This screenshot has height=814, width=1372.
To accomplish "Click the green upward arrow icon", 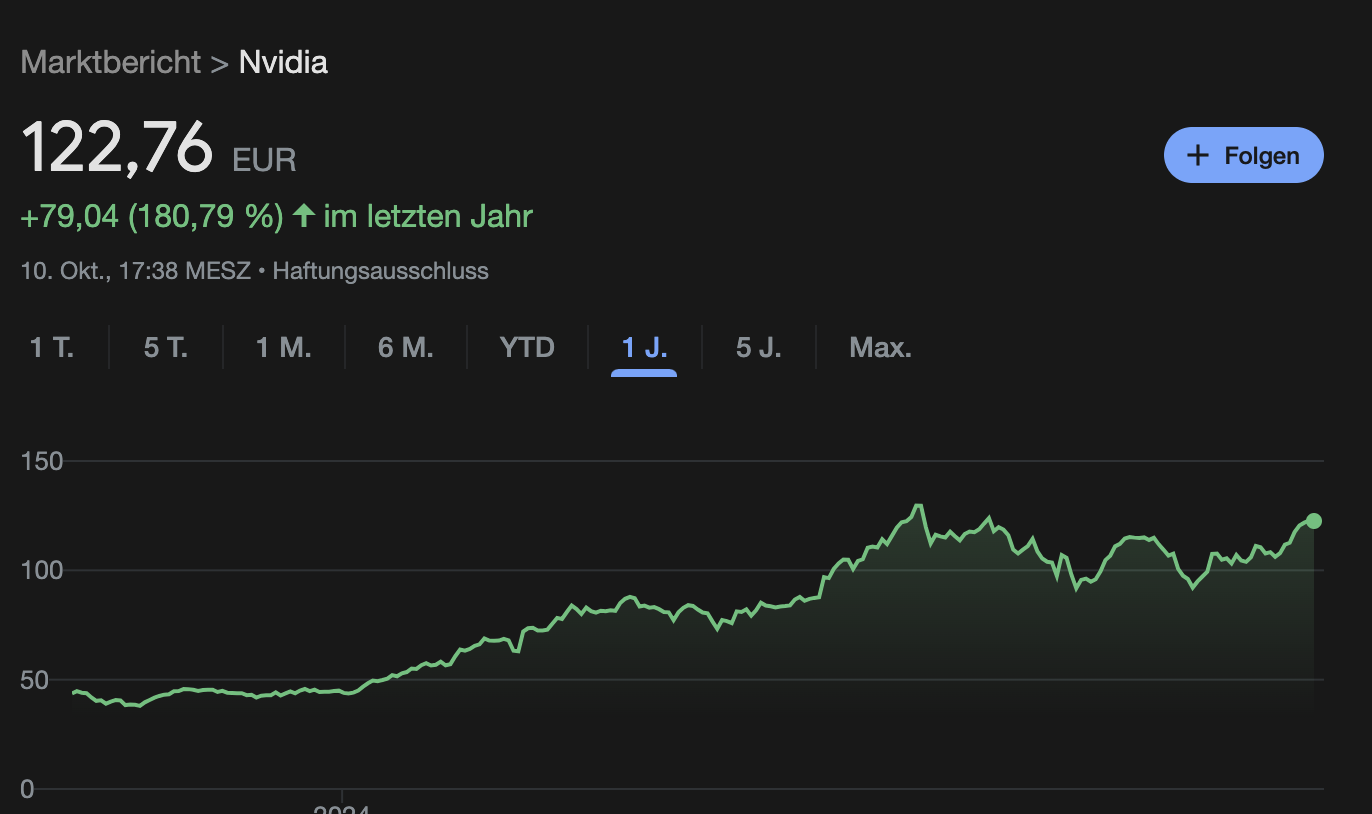I will point(304,216).
